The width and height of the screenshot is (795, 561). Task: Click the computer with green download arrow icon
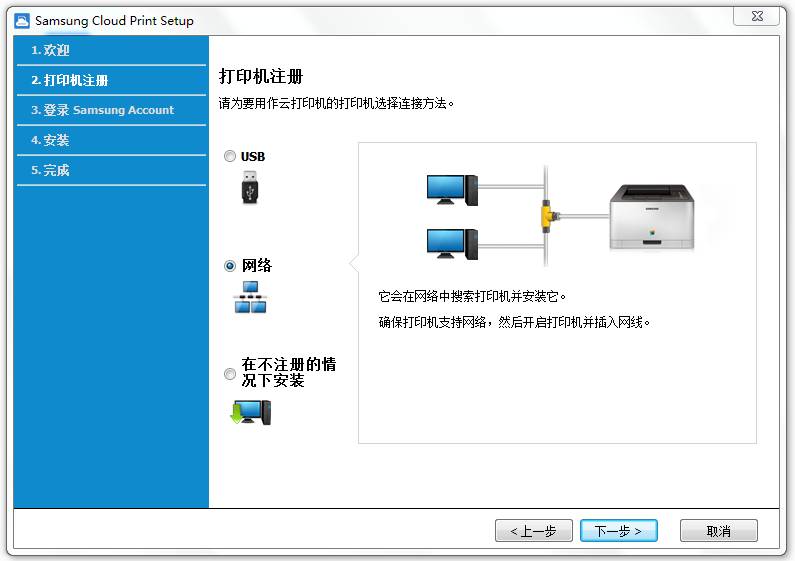click(250, 412)
